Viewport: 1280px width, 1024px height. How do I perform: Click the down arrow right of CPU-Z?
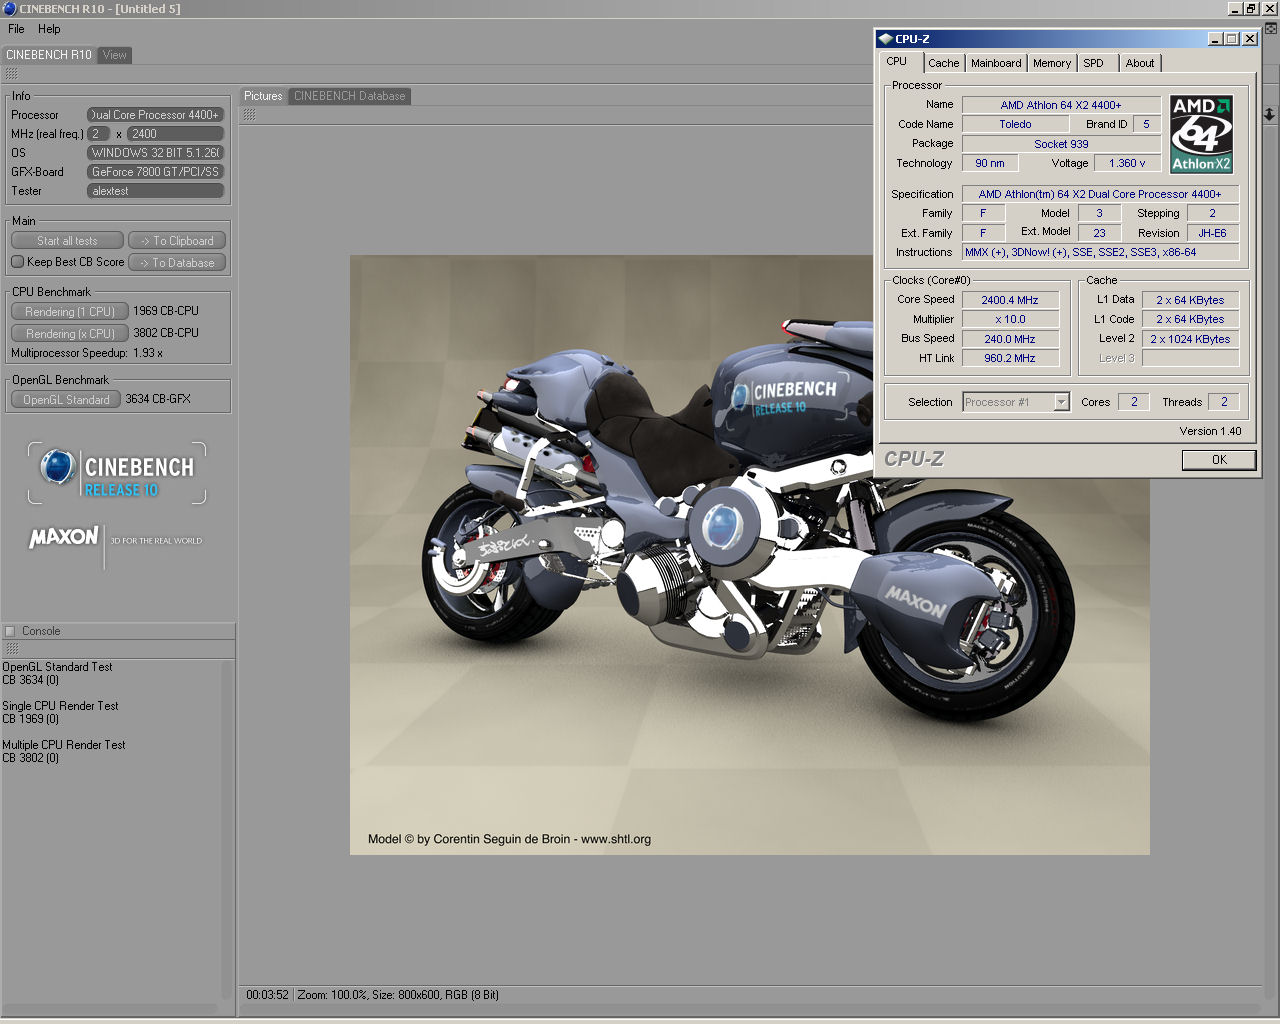point(1269,115)
